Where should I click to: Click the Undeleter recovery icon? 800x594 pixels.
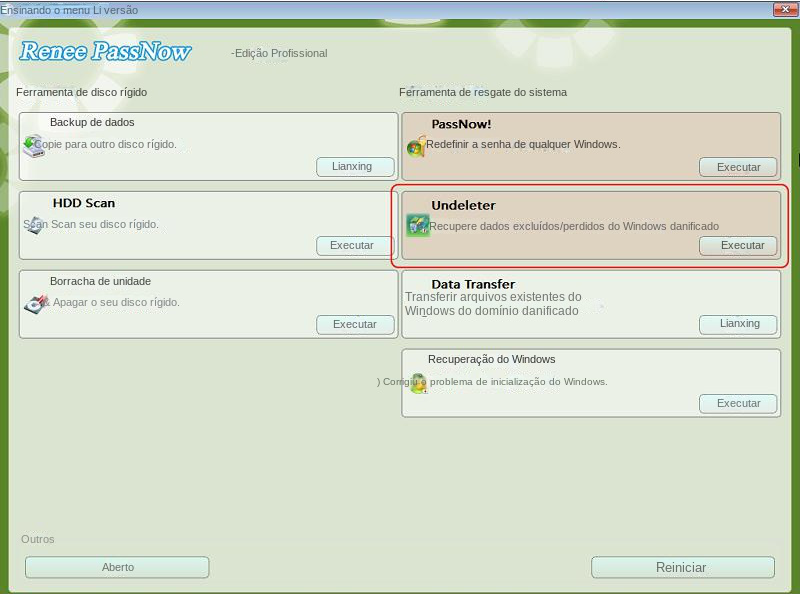pos(417,225)
